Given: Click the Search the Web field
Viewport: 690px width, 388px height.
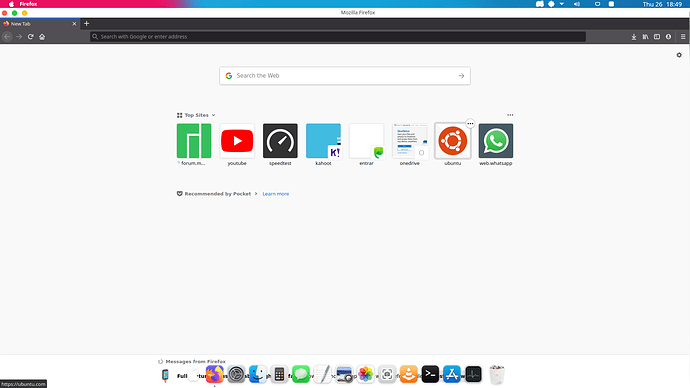Looking at the screenshot, I should coord(345,76).
